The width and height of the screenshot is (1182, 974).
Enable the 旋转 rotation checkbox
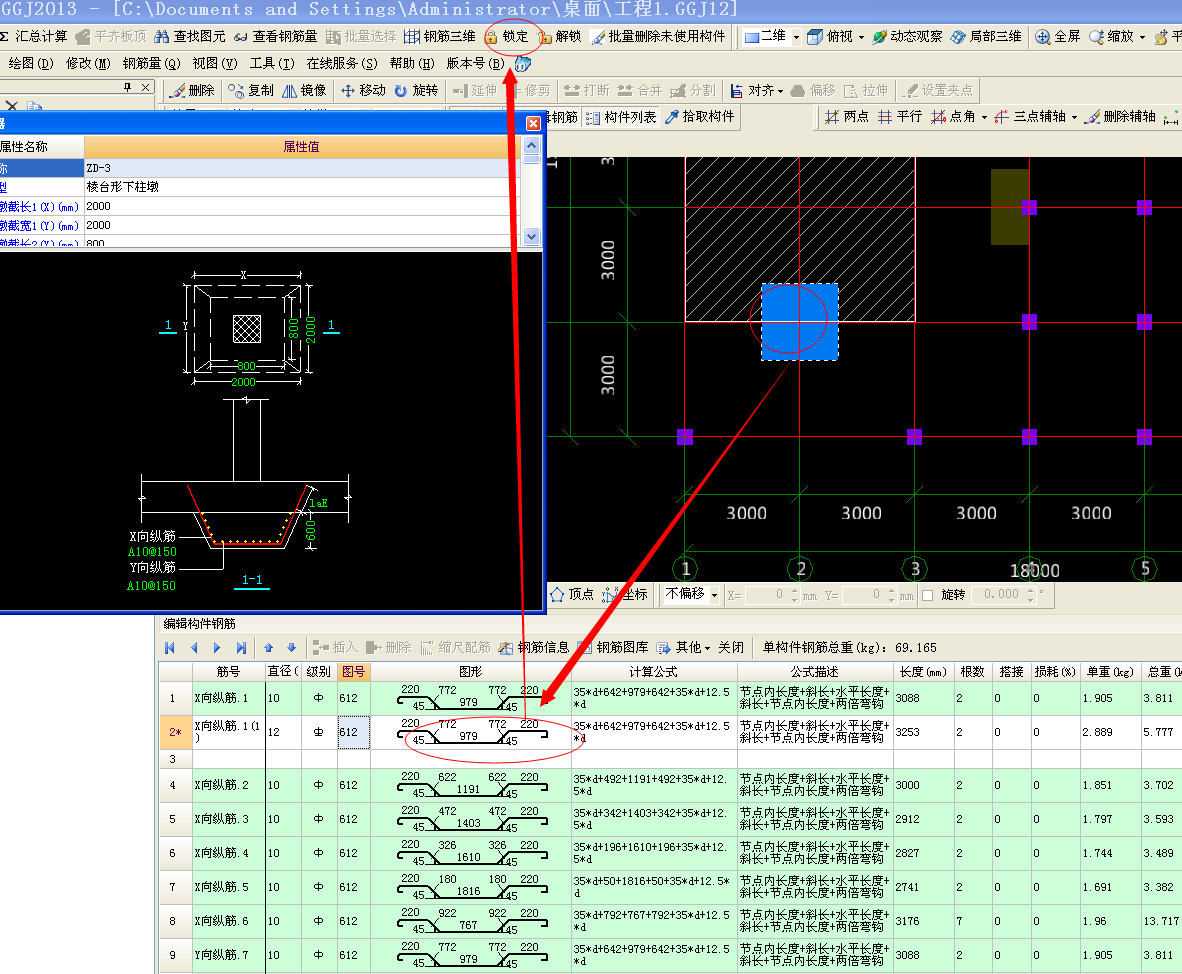point(927,596)
